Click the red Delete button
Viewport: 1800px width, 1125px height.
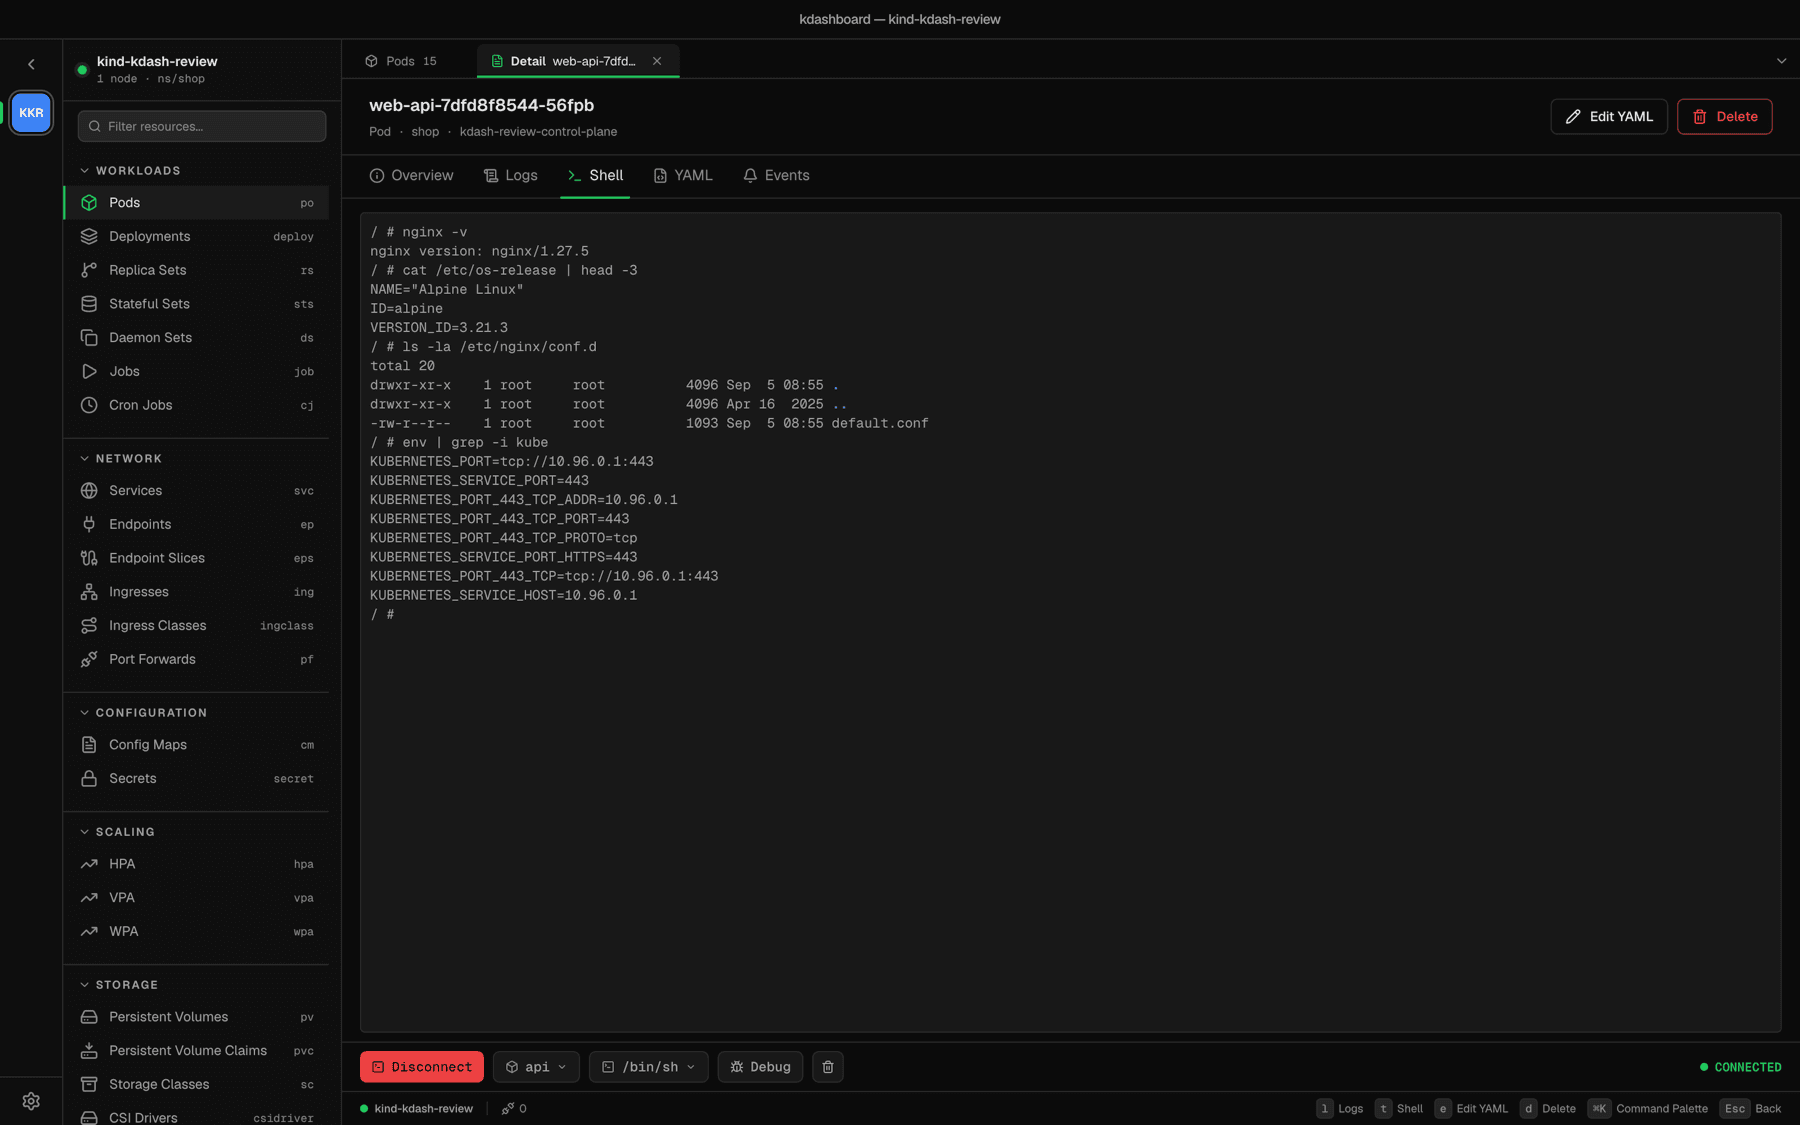[1724, 117]
